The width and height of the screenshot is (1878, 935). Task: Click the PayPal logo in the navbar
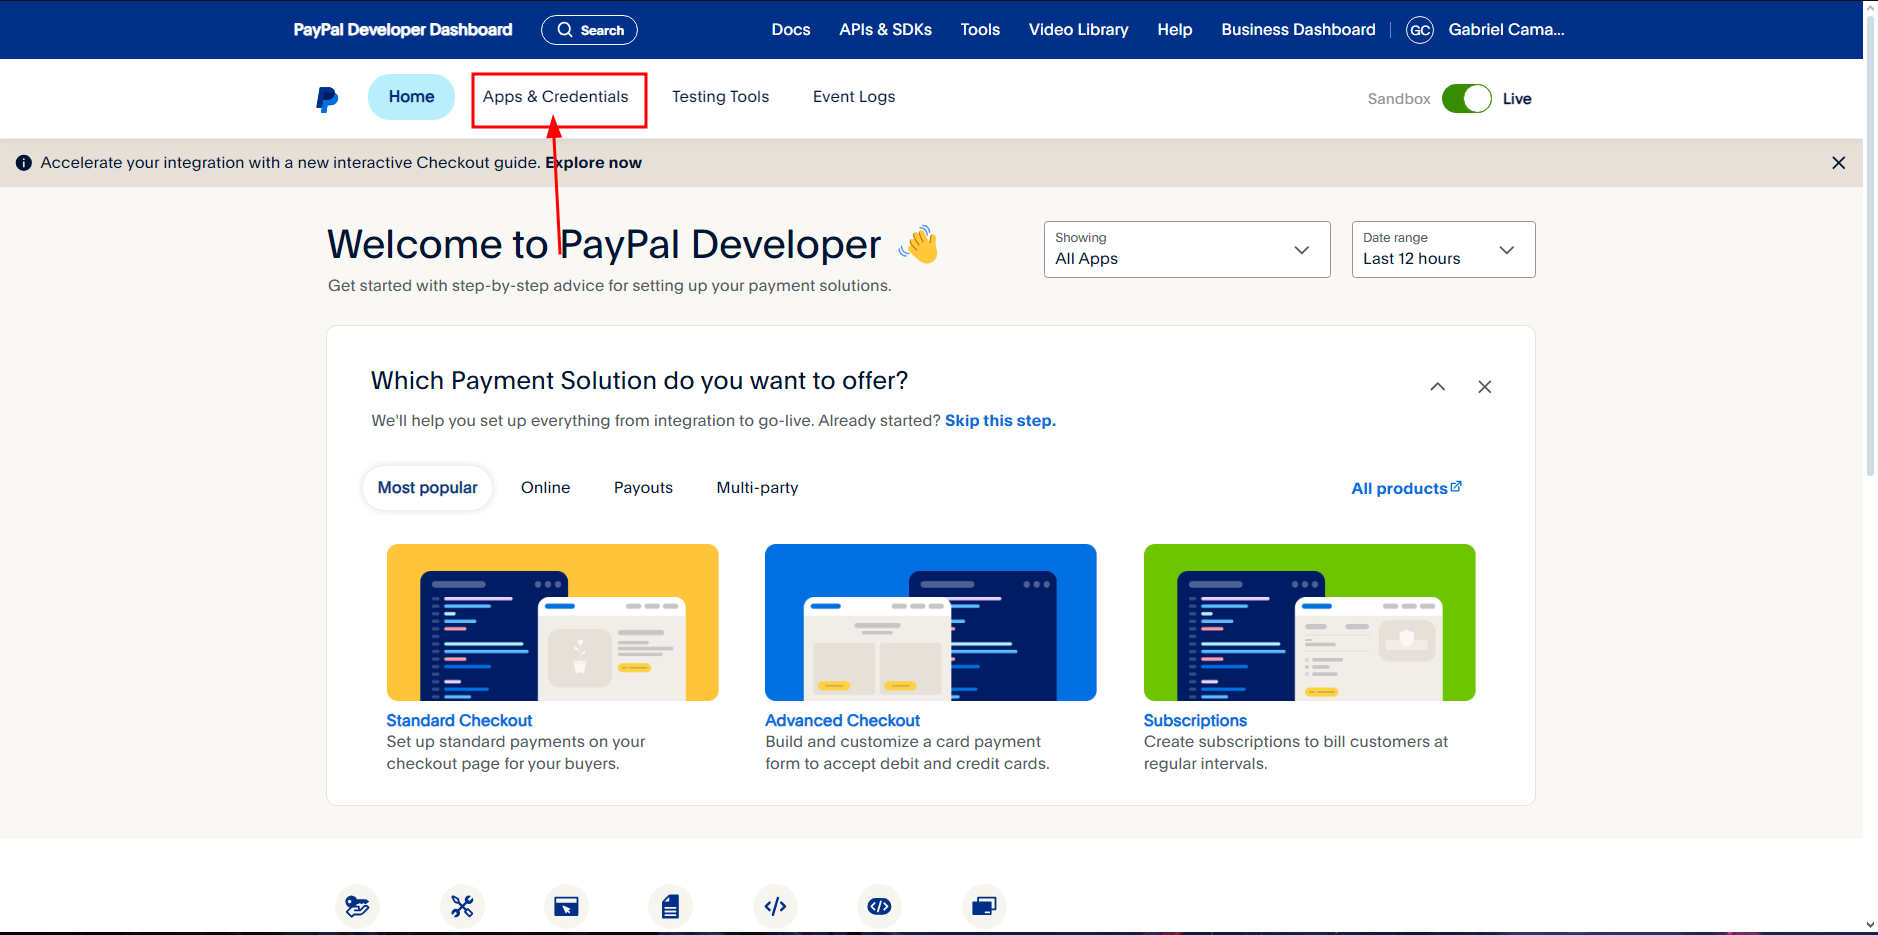[x=326, y=97]
